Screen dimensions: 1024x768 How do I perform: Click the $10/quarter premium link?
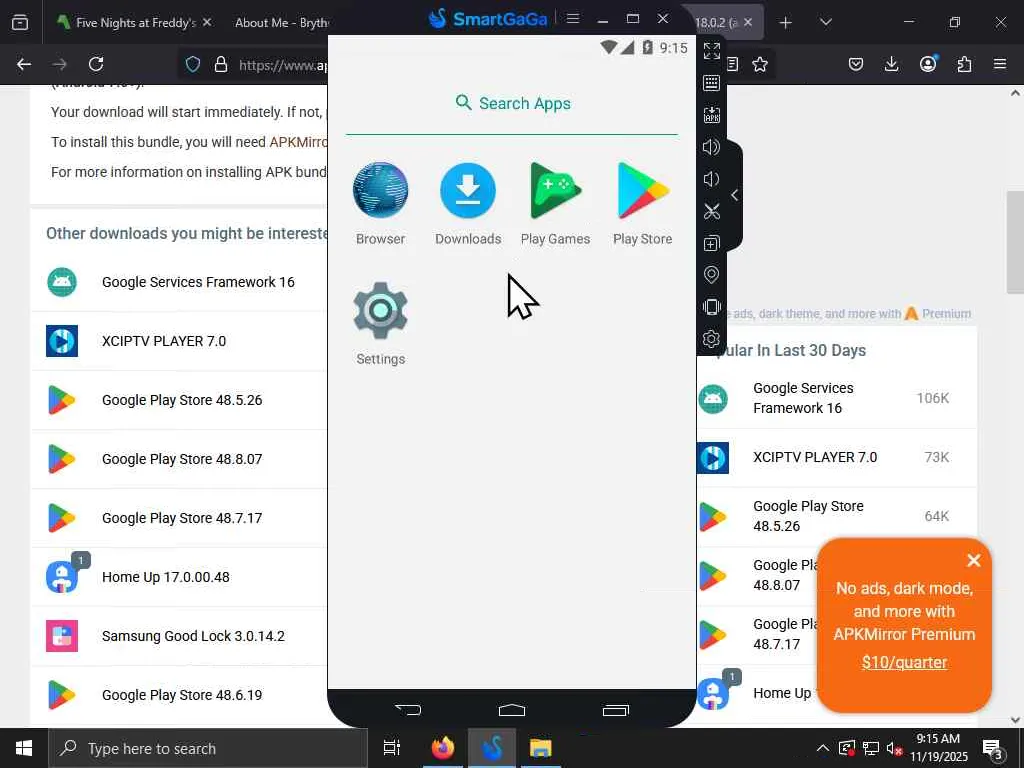904,662
